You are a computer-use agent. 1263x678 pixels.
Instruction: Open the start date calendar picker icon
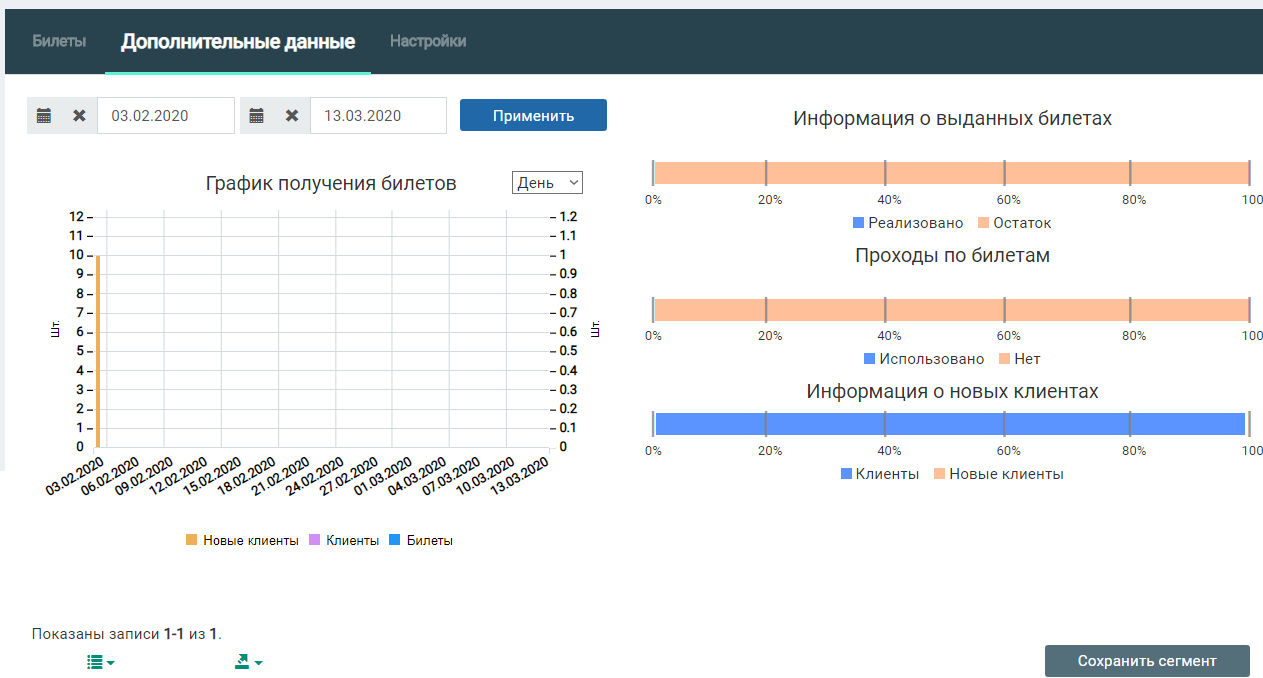coord(44,116)
